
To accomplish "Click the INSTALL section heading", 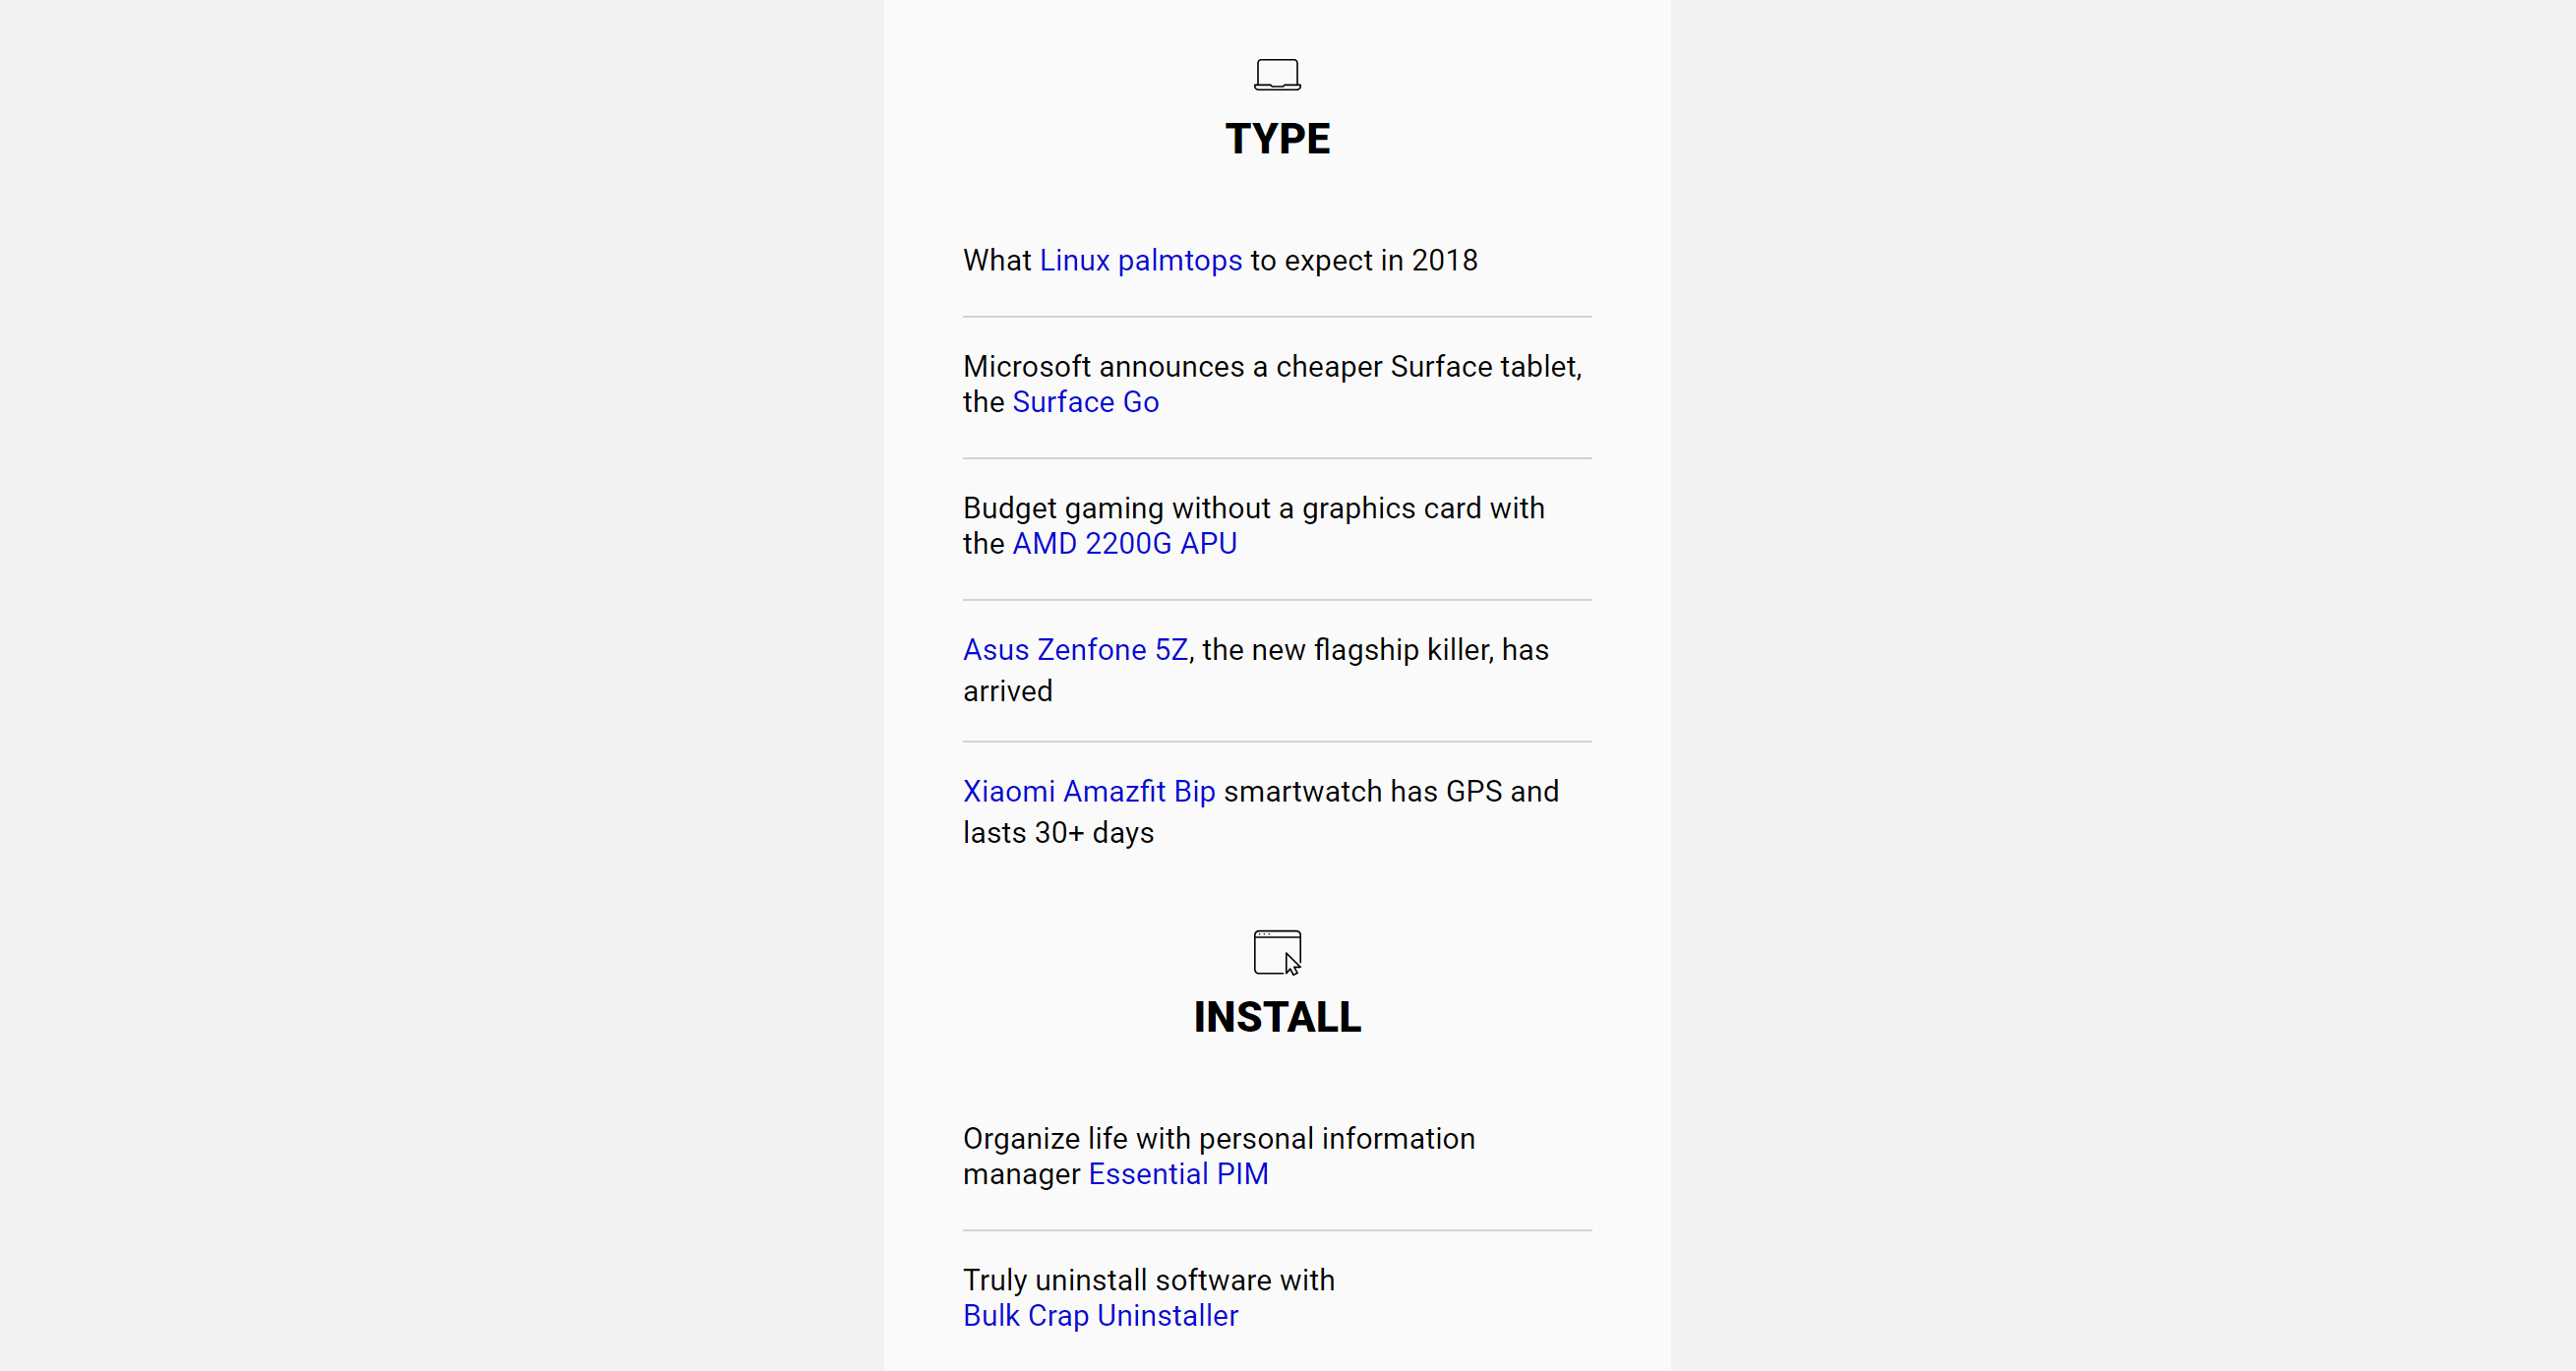I will click(x=1277, y=1017).
